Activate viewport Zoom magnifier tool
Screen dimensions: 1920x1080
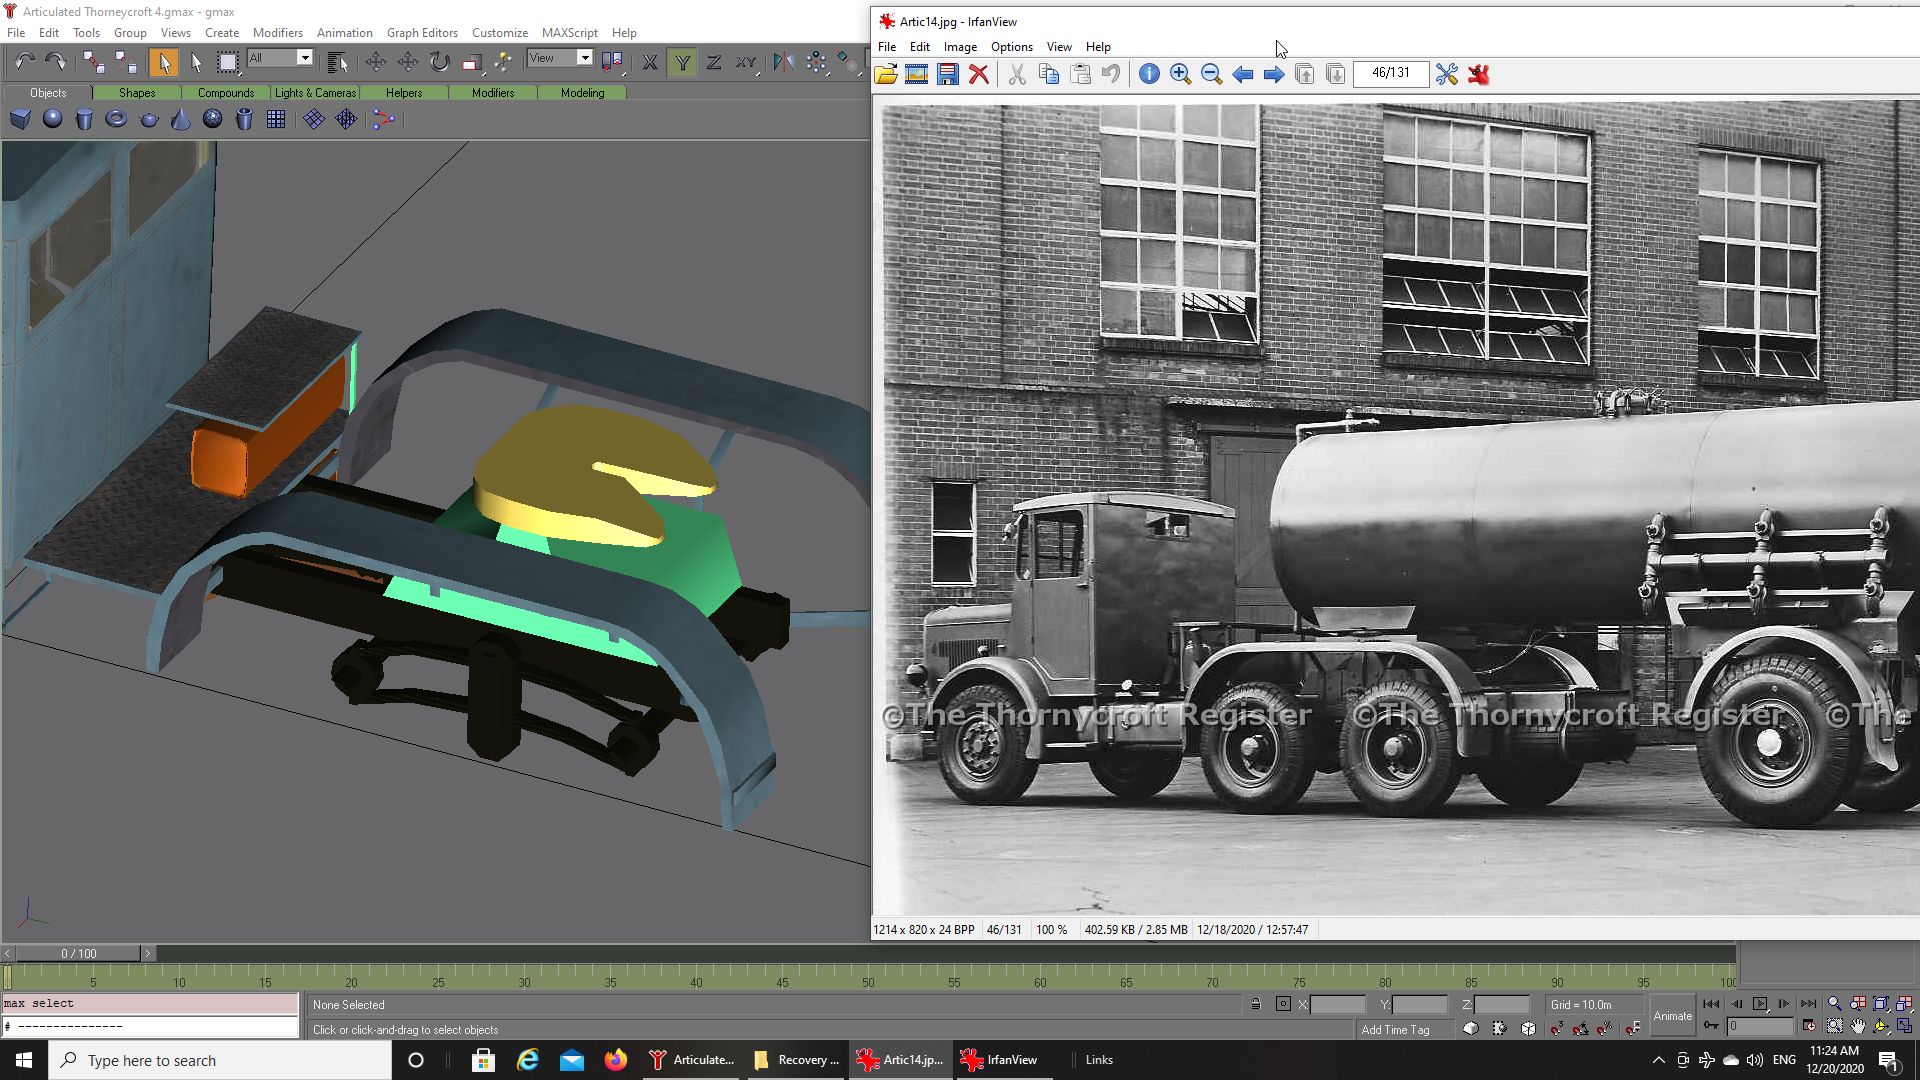pyautogui.click(x=1834, y=1004)
